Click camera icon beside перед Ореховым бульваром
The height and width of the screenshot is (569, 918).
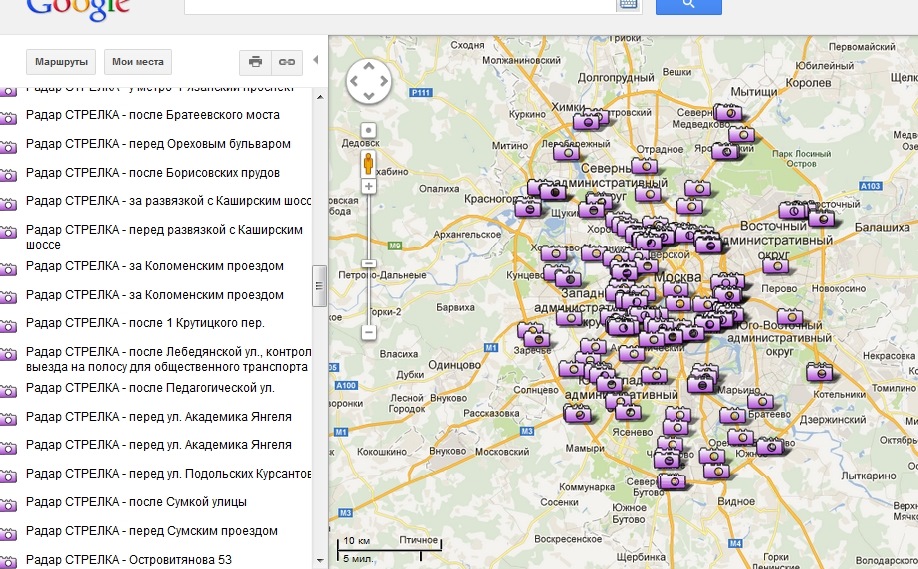pos(8,146)
